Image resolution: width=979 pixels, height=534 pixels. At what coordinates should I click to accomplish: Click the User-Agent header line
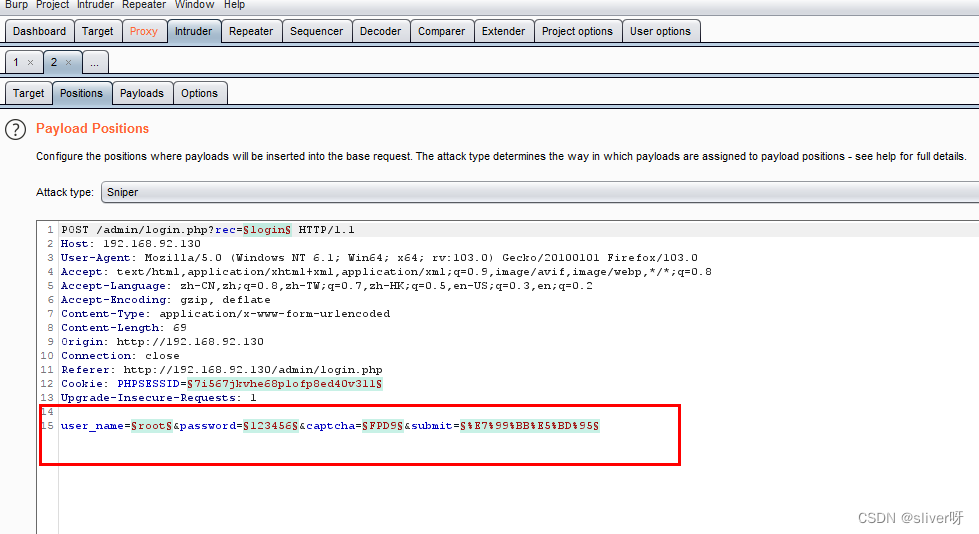click(379, 257)
